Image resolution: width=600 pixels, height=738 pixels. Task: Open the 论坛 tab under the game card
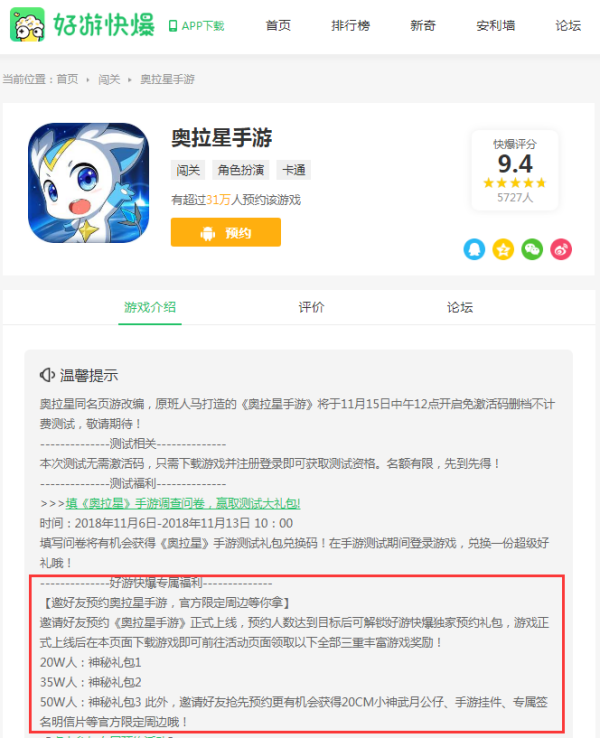point(460,307)
